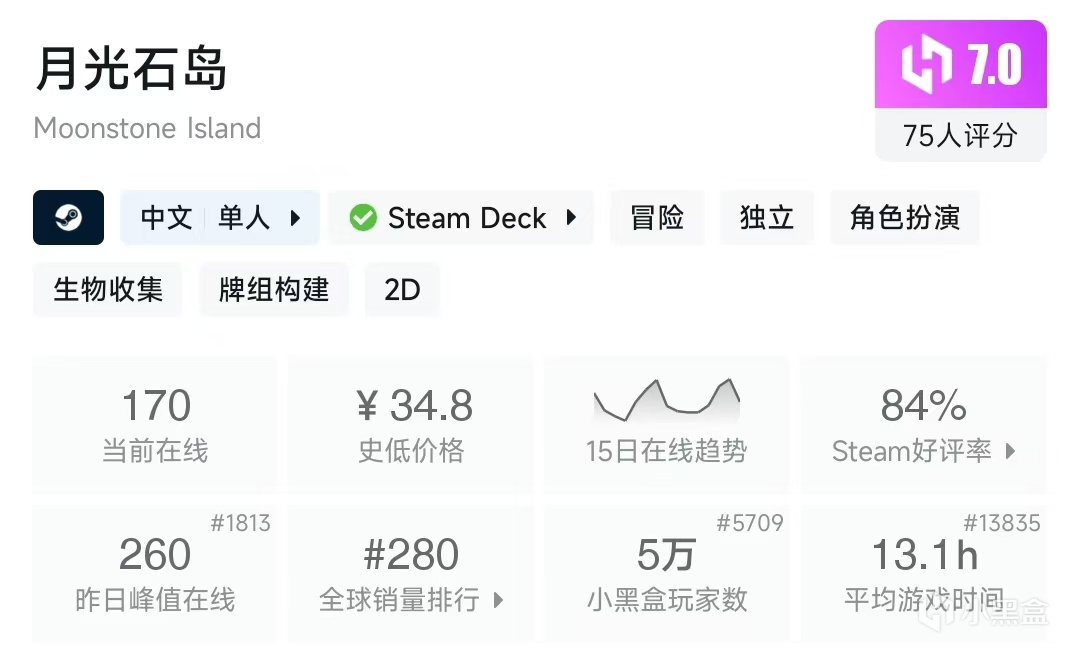
Task: Click the Xiaoheihe 7.0 score badge
Action: (960, 65)
